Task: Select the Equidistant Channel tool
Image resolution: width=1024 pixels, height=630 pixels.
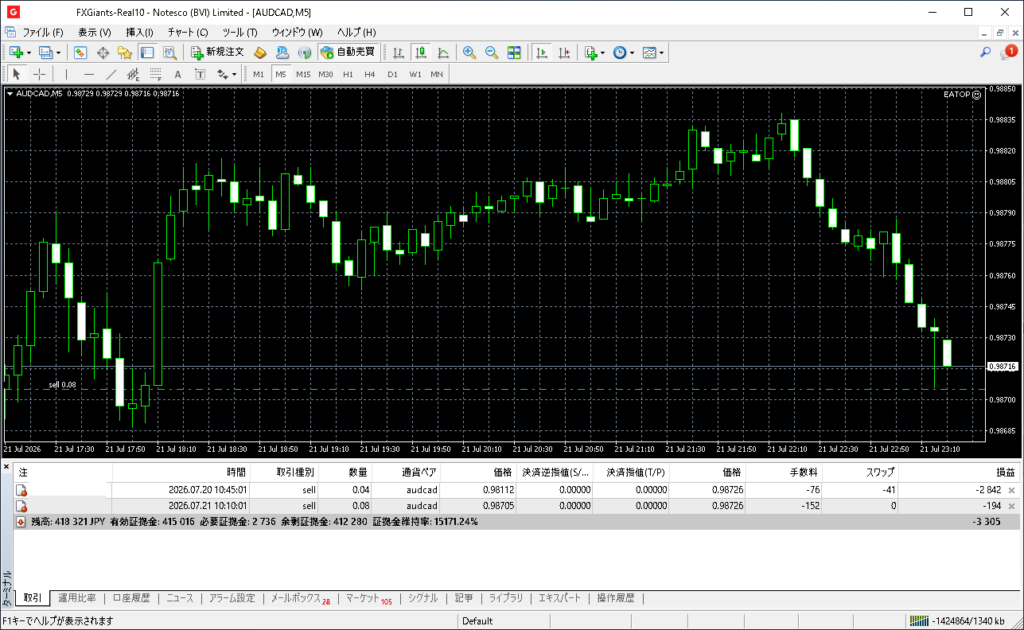Action: (x=133, y=74)
